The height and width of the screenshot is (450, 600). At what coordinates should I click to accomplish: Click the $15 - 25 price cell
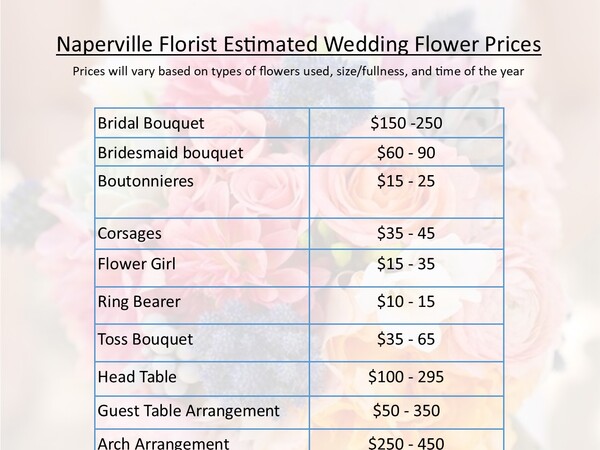[406, 192]
